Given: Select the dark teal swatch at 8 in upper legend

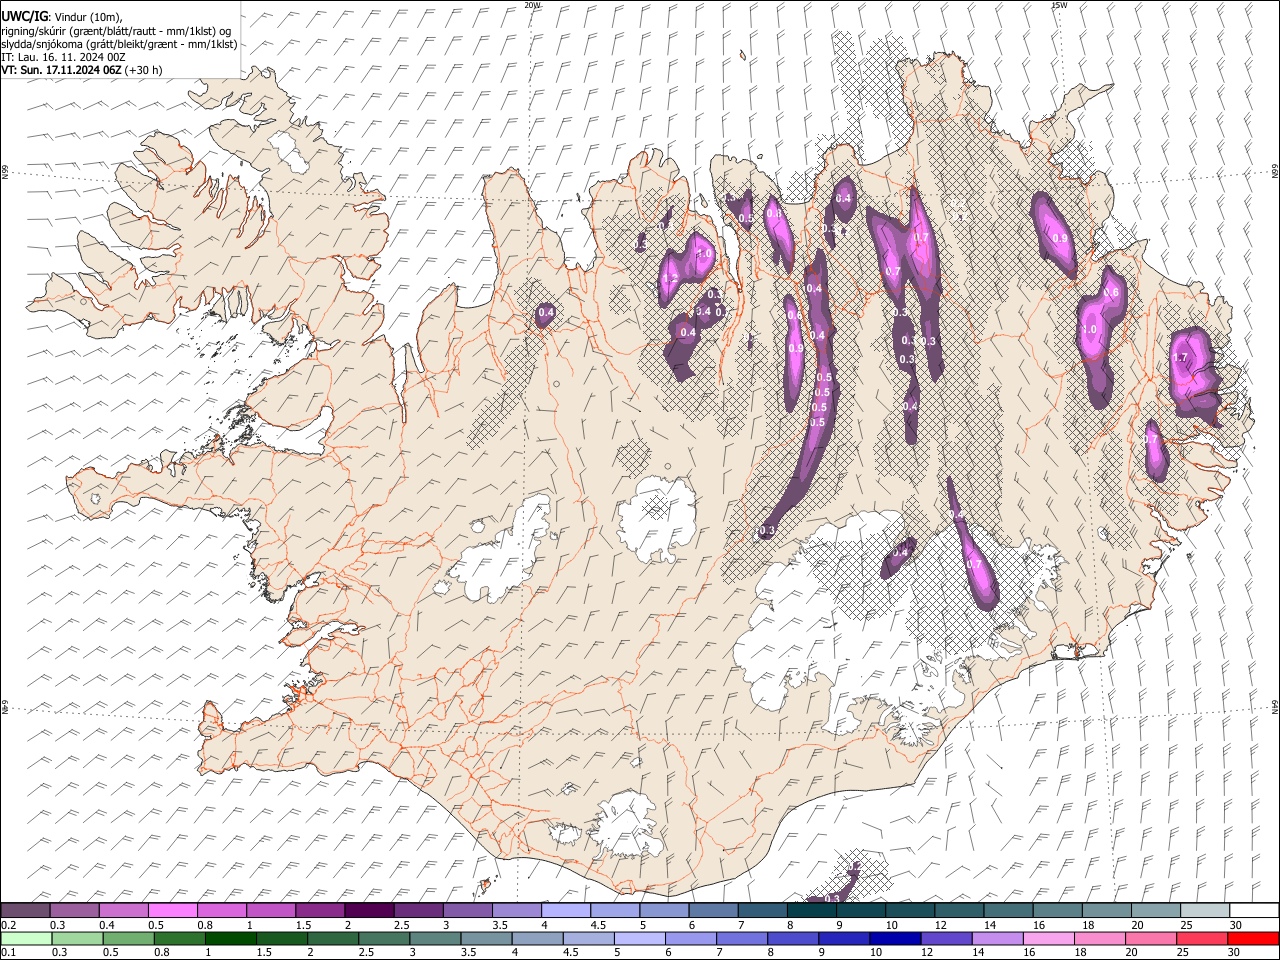Looking at the screenshot, I should click(811, 910).
